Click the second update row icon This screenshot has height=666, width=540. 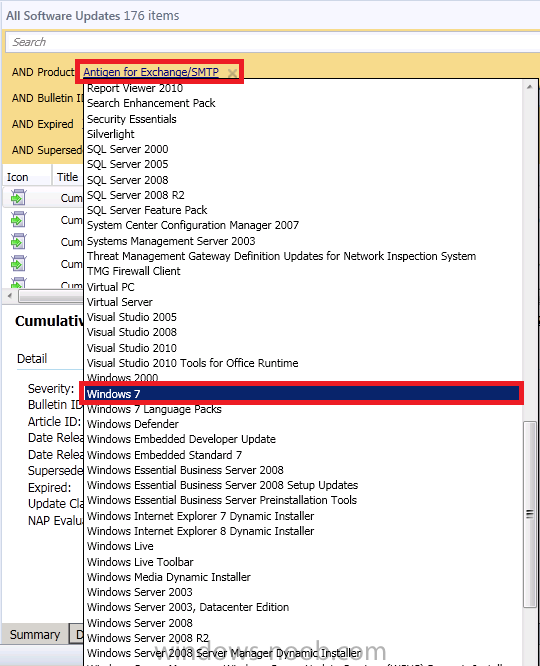(x=18, y=220)
